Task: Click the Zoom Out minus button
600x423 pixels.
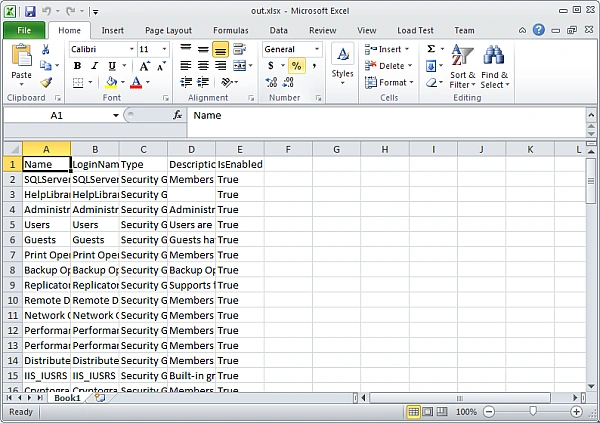Action: (x=489, y=412)
